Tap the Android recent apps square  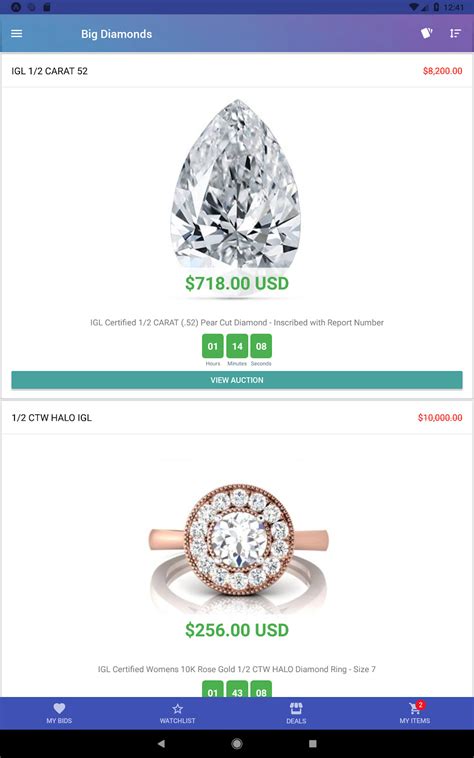click(313, 743)
